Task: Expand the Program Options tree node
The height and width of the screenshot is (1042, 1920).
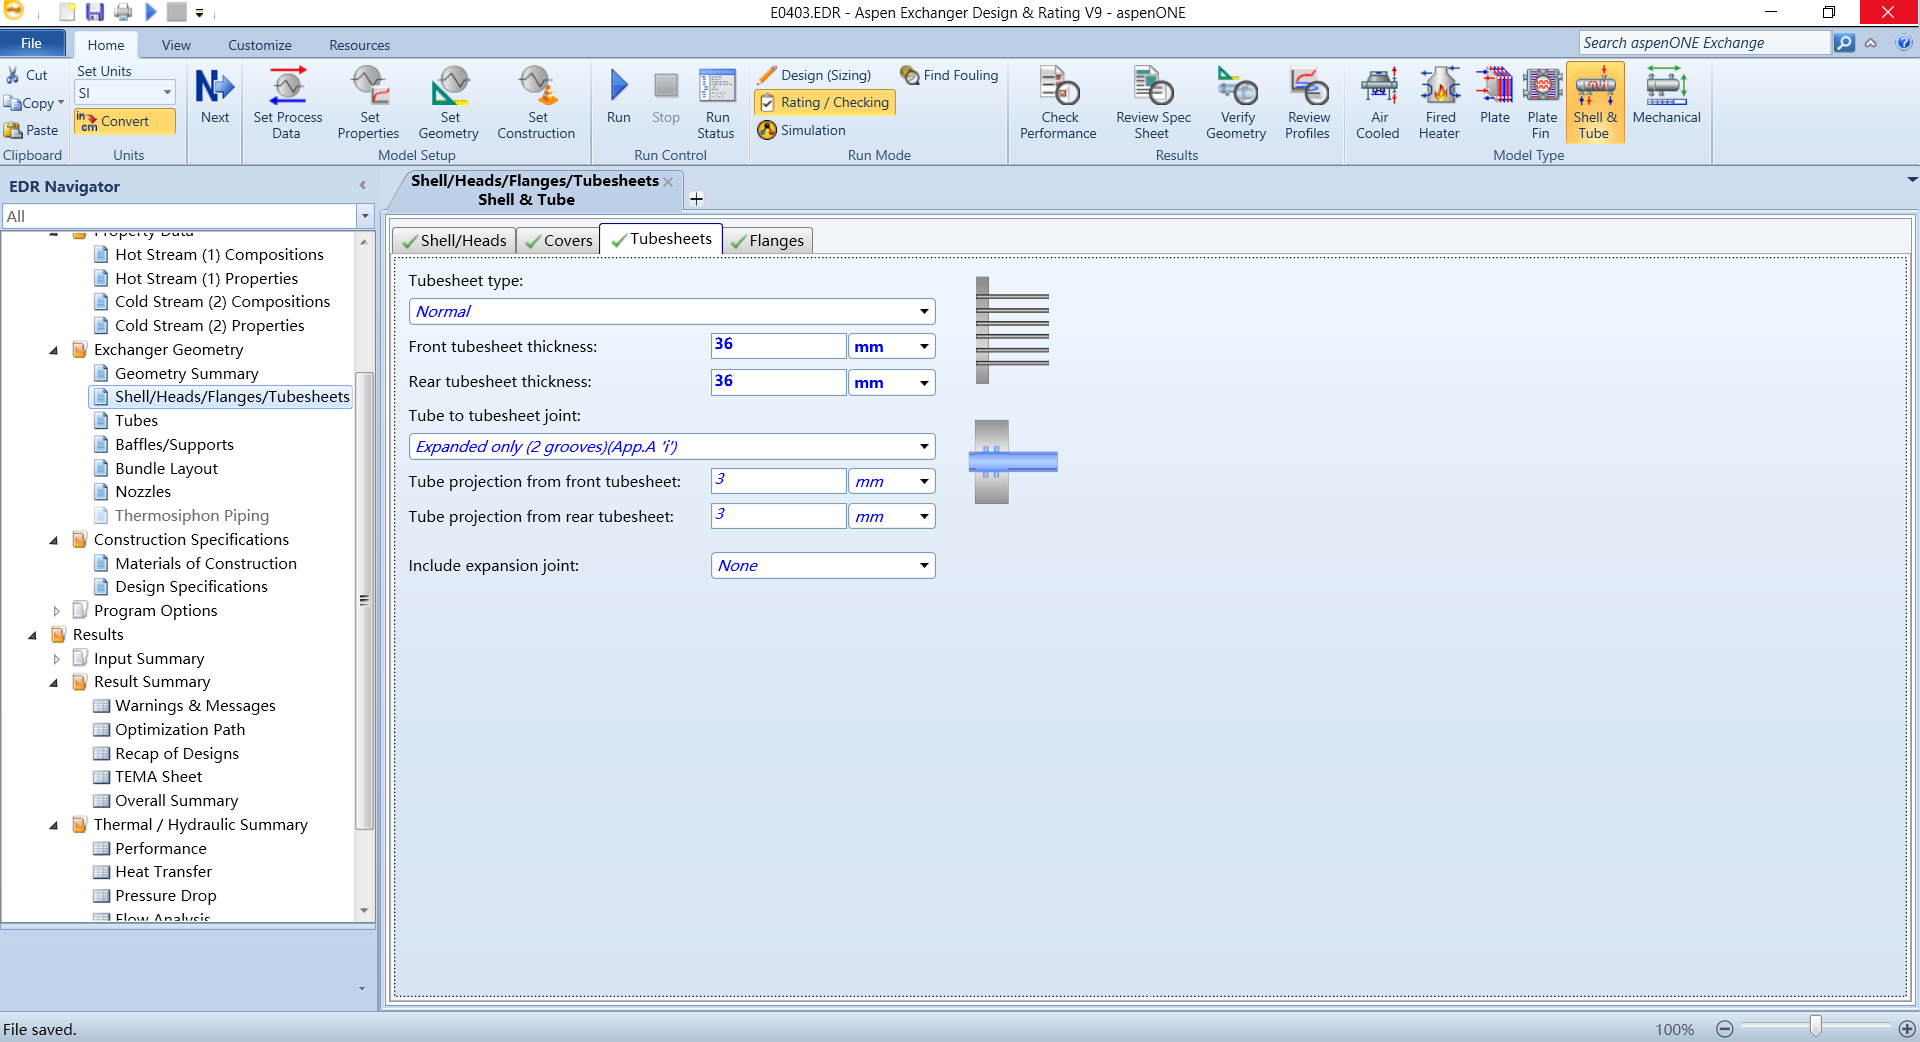Action: pyautogui.click(x=56, y=611)
